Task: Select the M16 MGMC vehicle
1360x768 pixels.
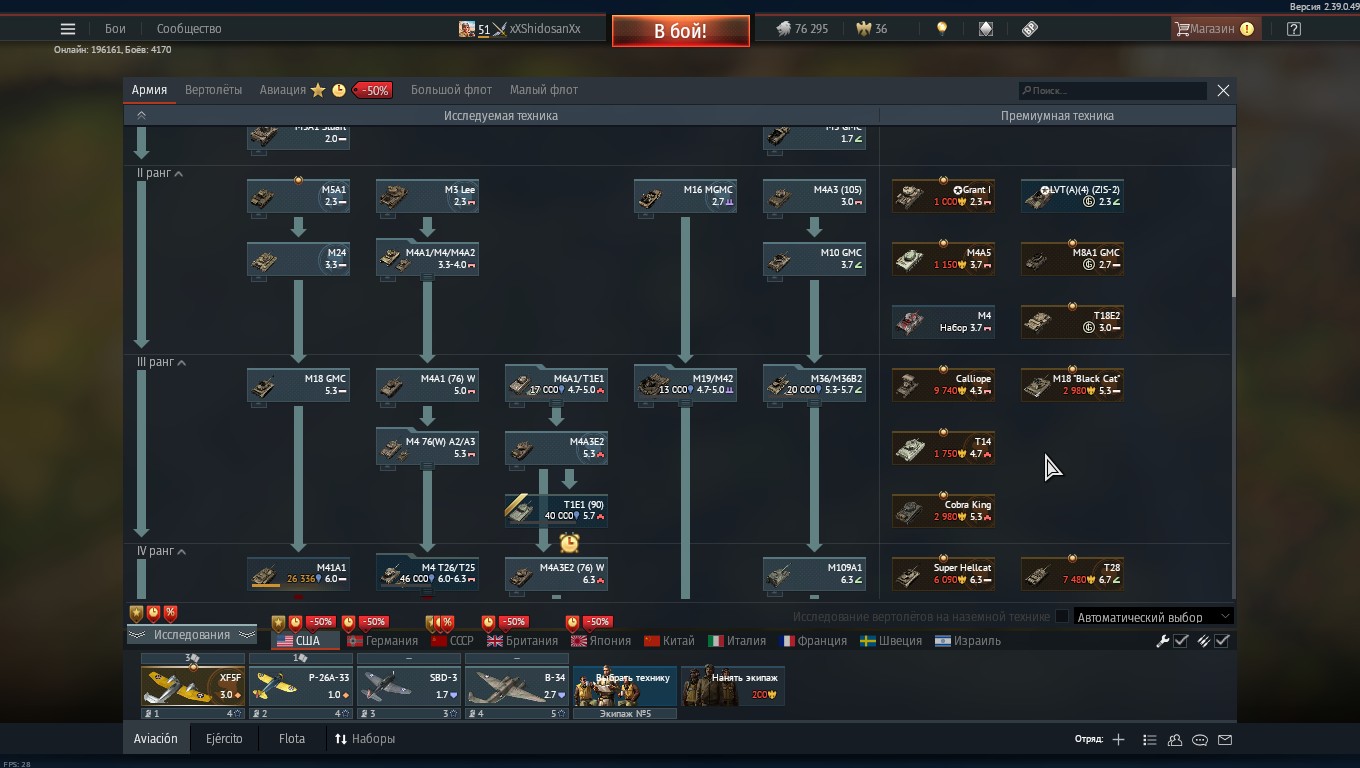Action: click(685, 196)
